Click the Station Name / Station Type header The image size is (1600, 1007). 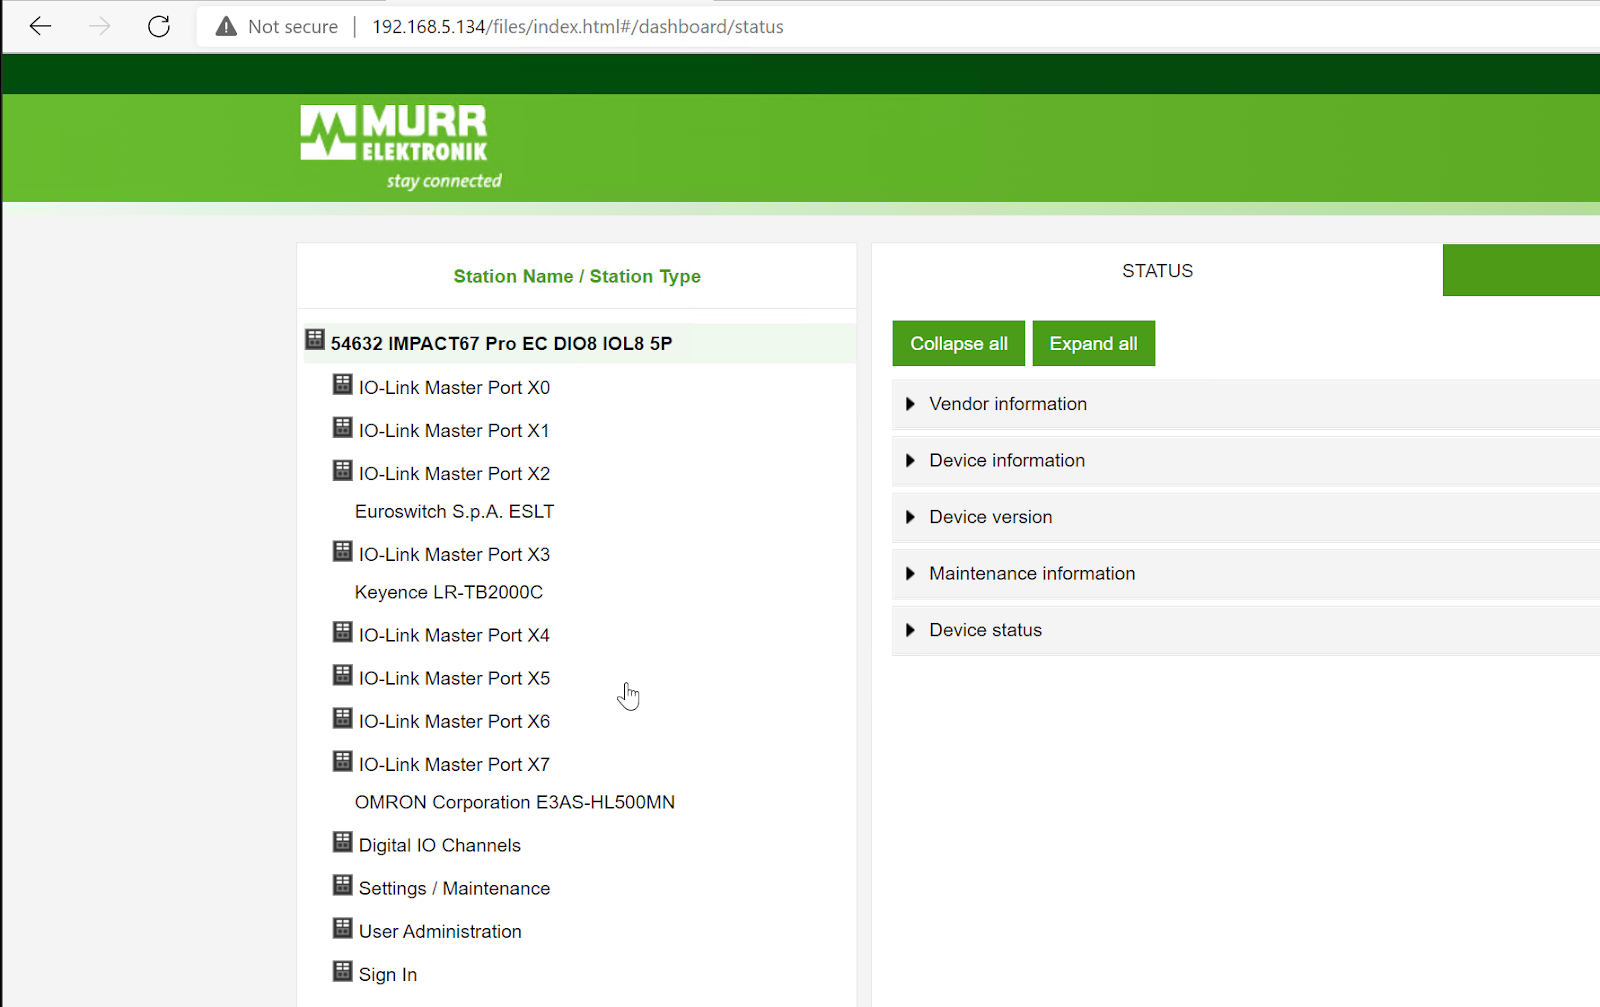[x=577, y=277]
